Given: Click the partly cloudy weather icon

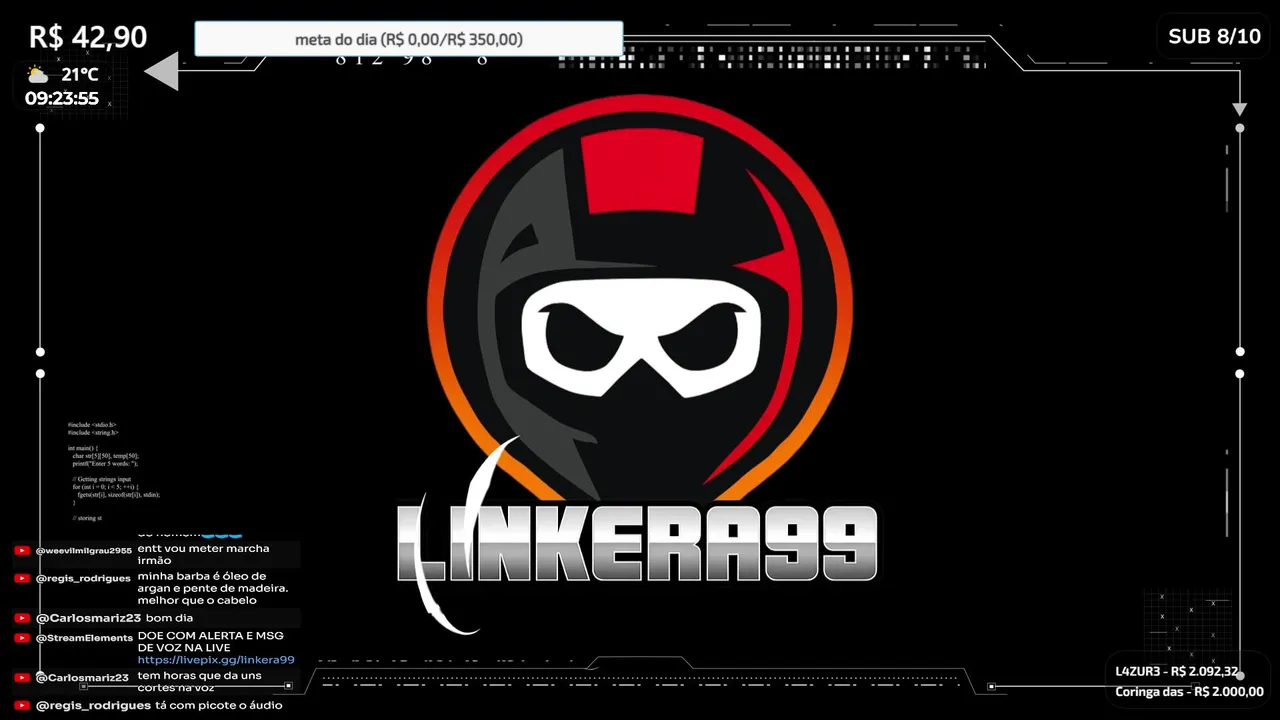Looking at the screenshot, I should point(38,75).
